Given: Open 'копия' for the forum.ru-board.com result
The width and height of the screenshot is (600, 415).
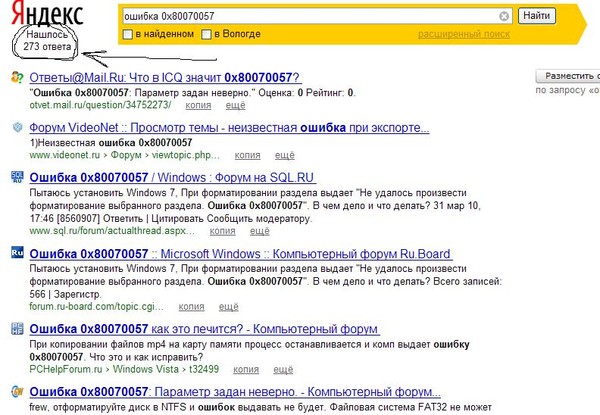Looking at the screenshot, I should point(191,307).
